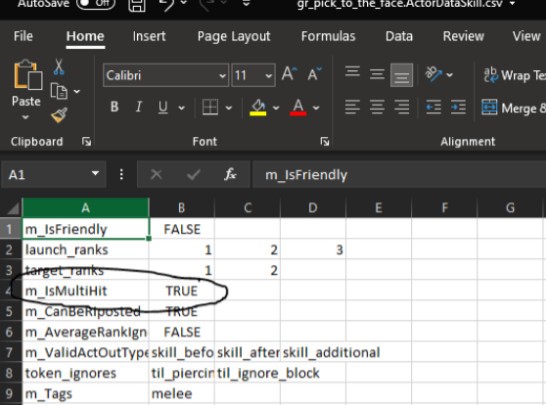Select the cell containing melee
This screenshot has width=546, height=405.
[x=181, y=394]
